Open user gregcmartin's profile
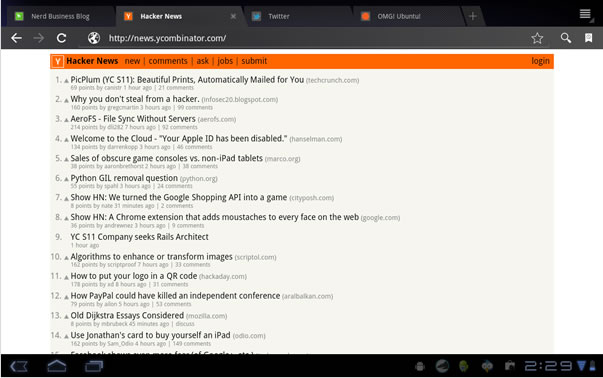This screenshot has height=378, width=603. 123,107
